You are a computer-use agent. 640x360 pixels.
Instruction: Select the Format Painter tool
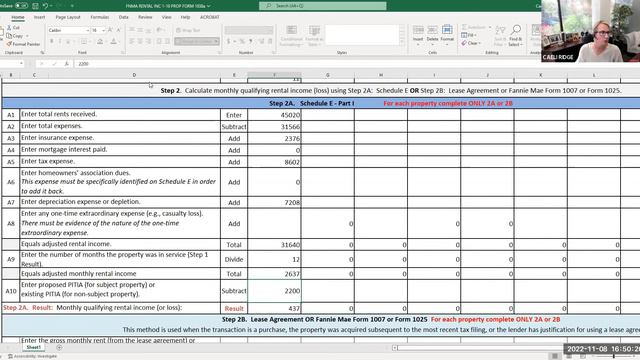click(x=24, y=44)
